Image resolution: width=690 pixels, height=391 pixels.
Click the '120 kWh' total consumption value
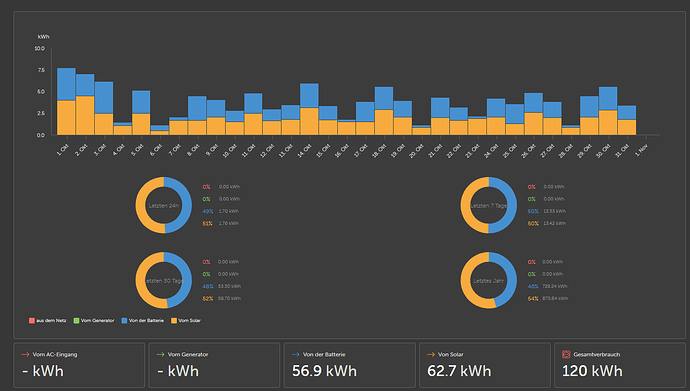[x=592, y=371]
